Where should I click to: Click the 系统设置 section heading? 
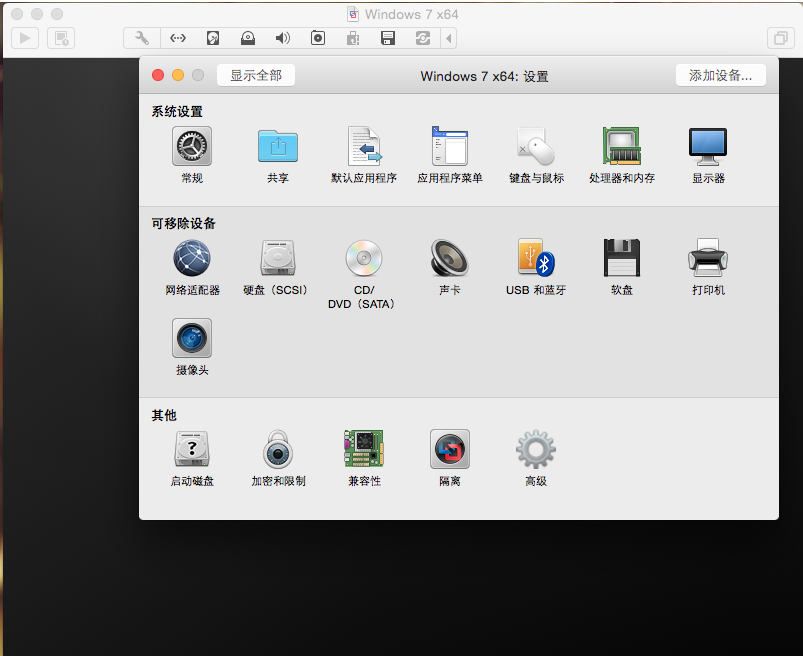click(177, 111)
